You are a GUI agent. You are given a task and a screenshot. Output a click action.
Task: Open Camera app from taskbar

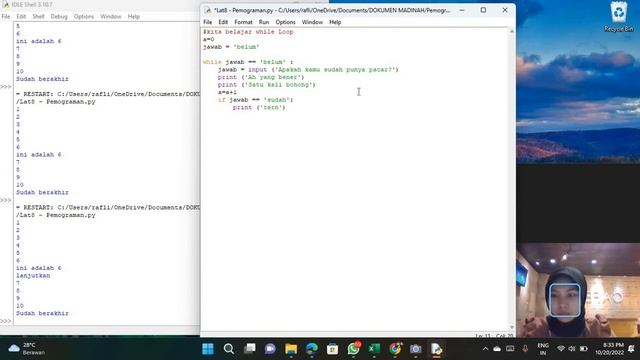pyautogui.click(x=416, y=349)
